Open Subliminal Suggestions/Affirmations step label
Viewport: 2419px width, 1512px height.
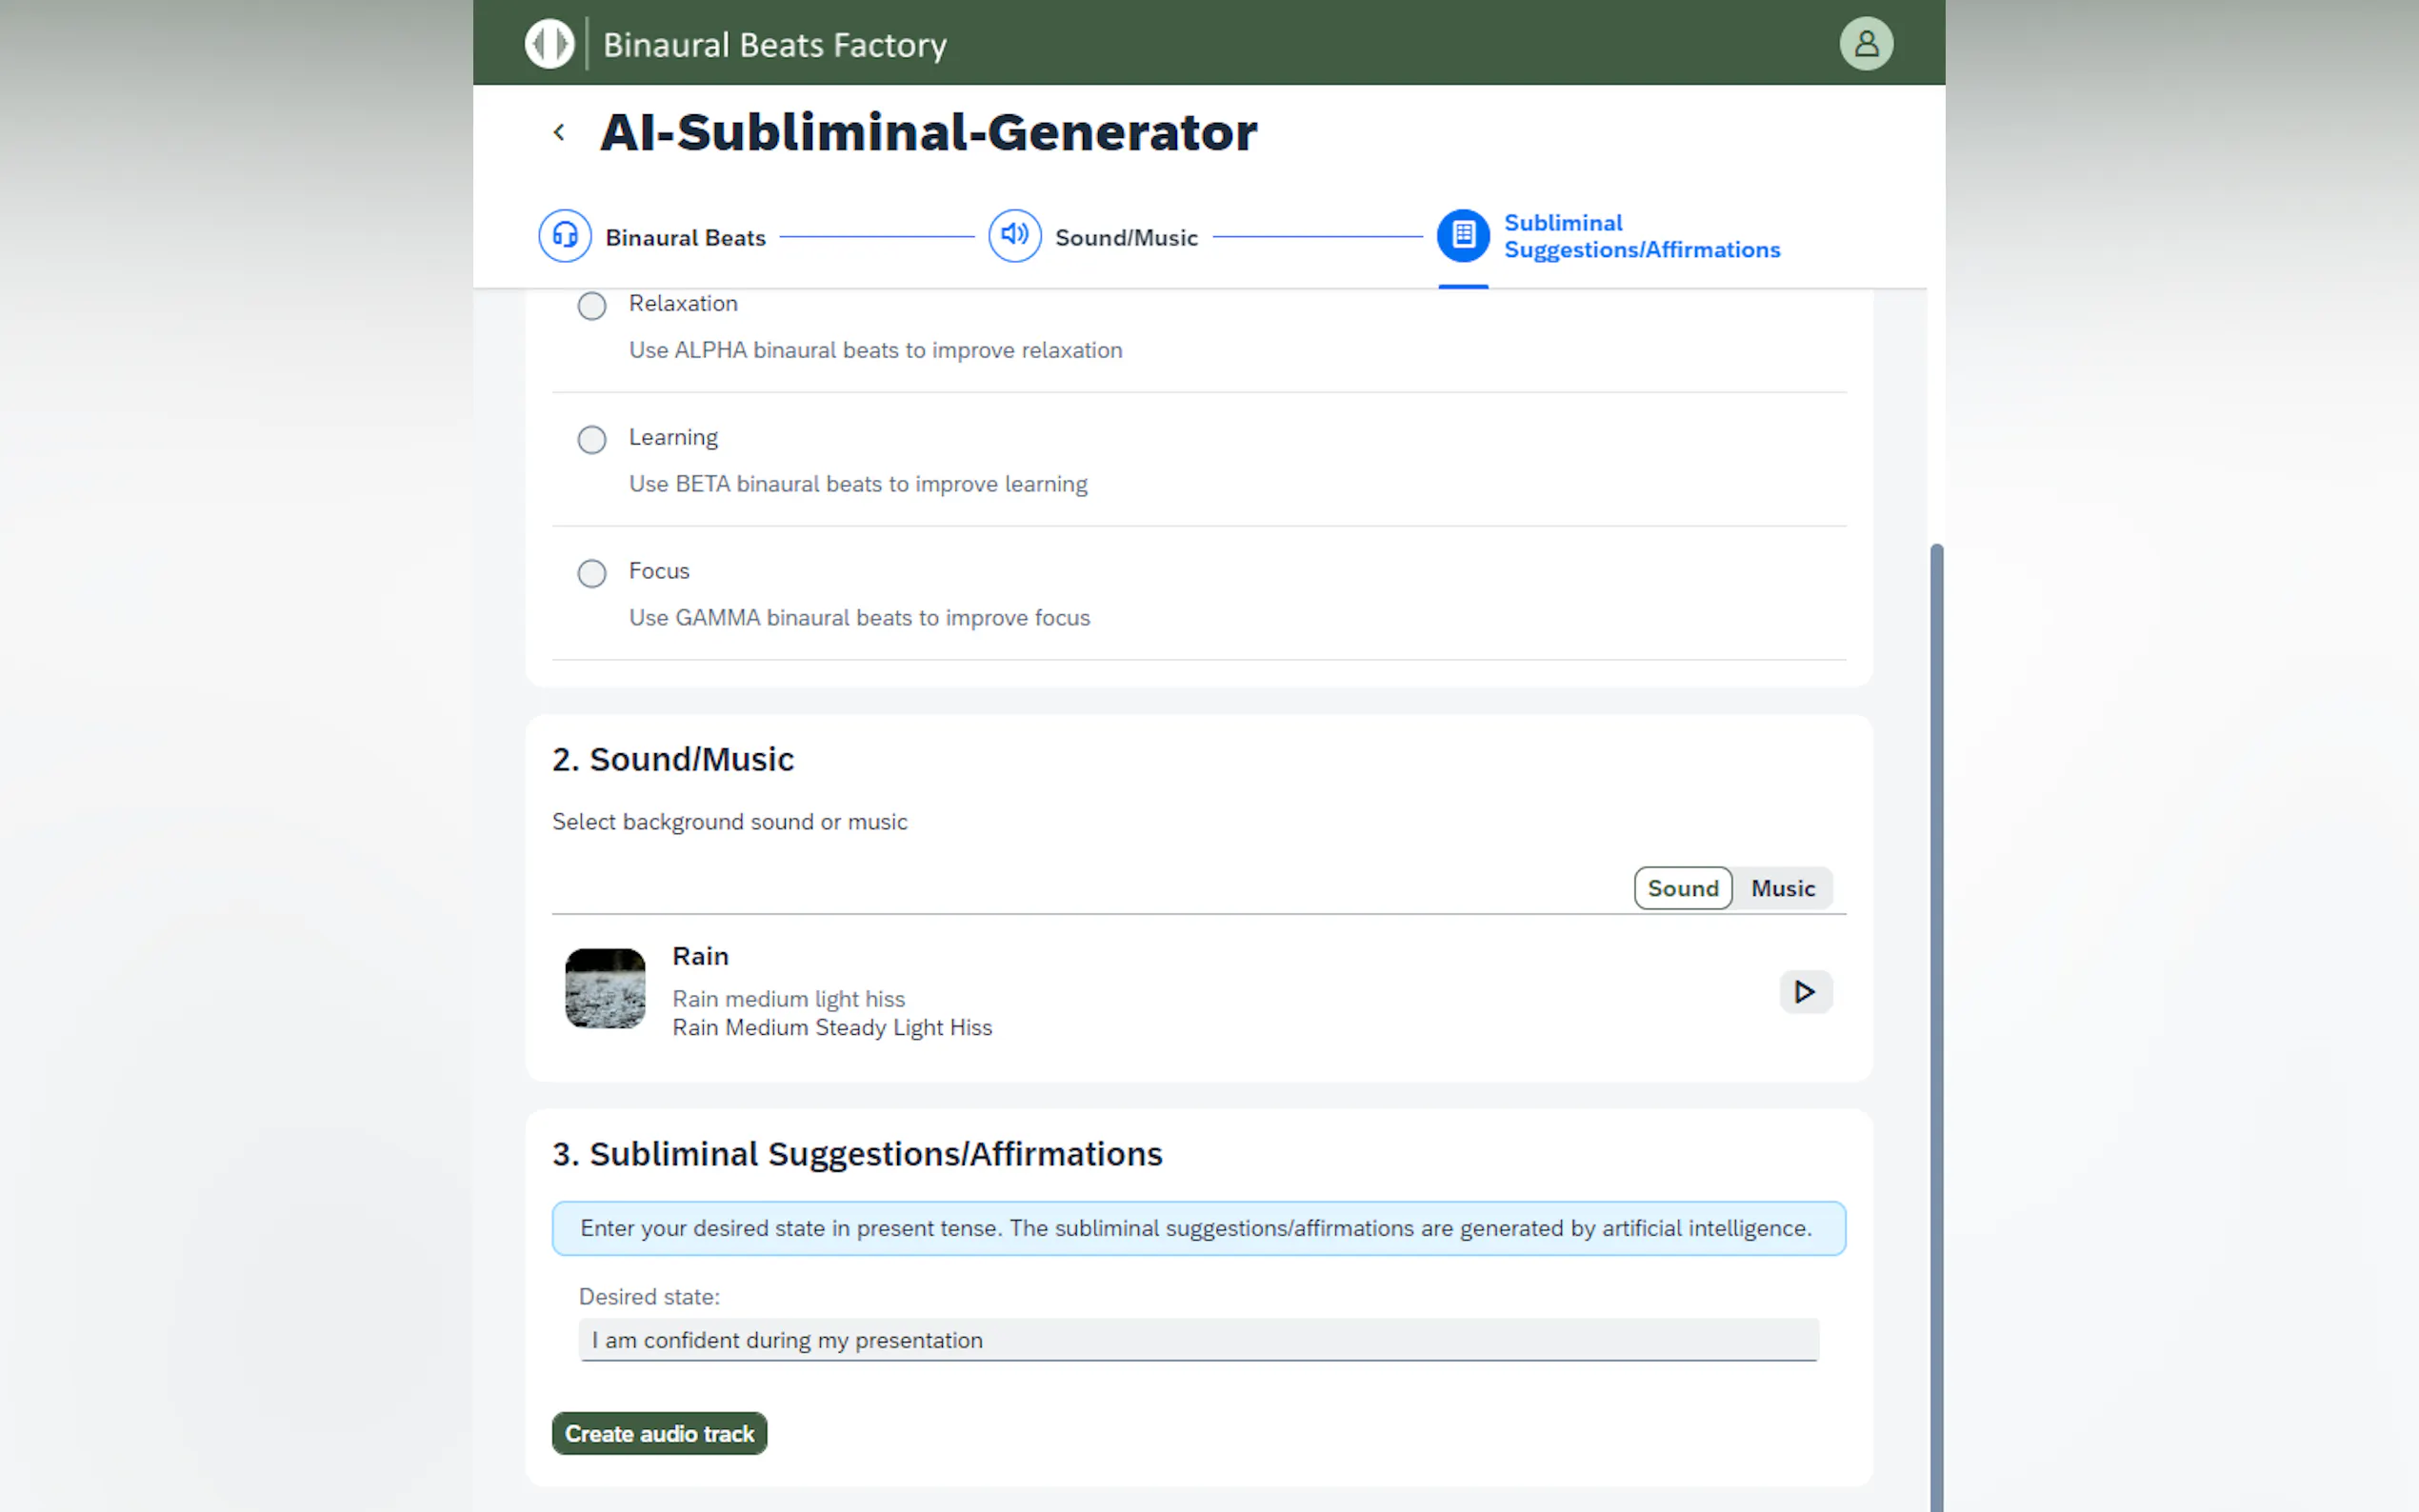[x=1641, y=236]
